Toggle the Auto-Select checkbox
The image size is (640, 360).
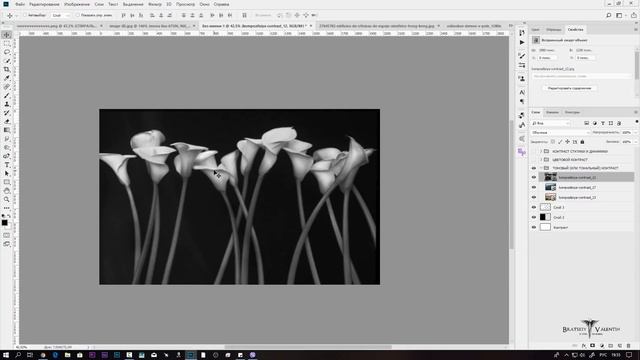pyautogui.click(x=25, y=15)
